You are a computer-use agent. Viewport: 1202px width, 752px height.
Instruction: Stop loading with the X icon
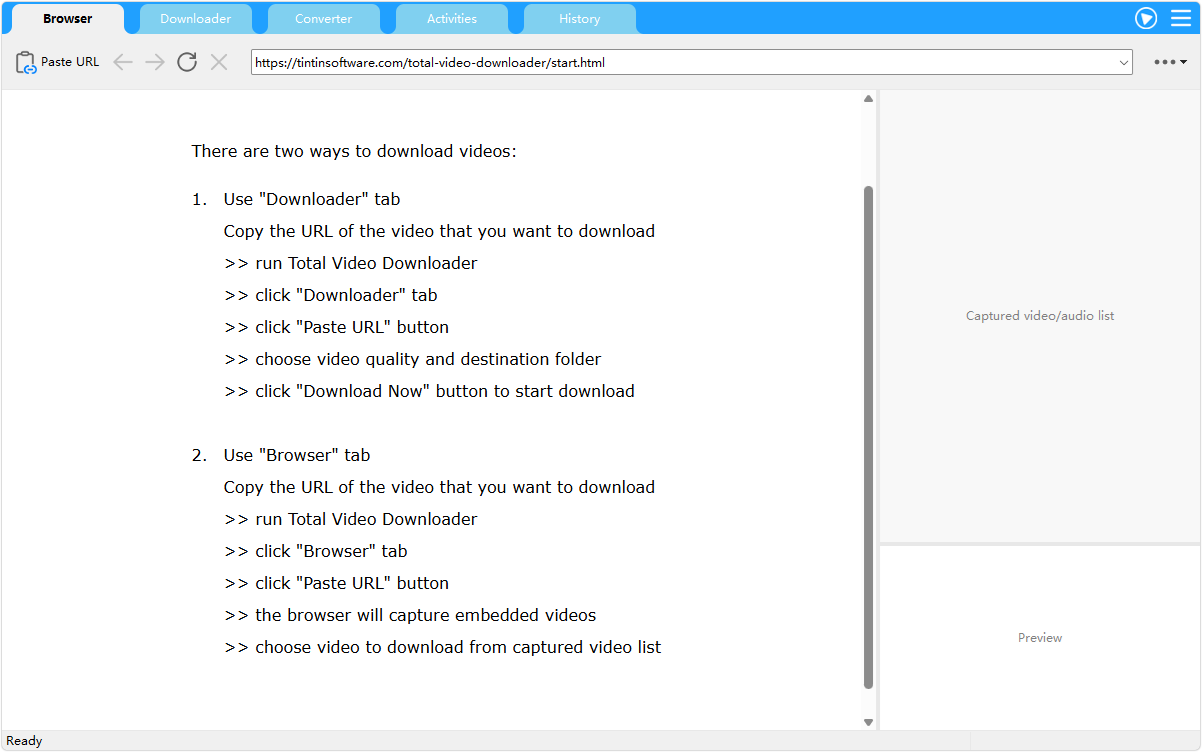[x=219, y=62]
